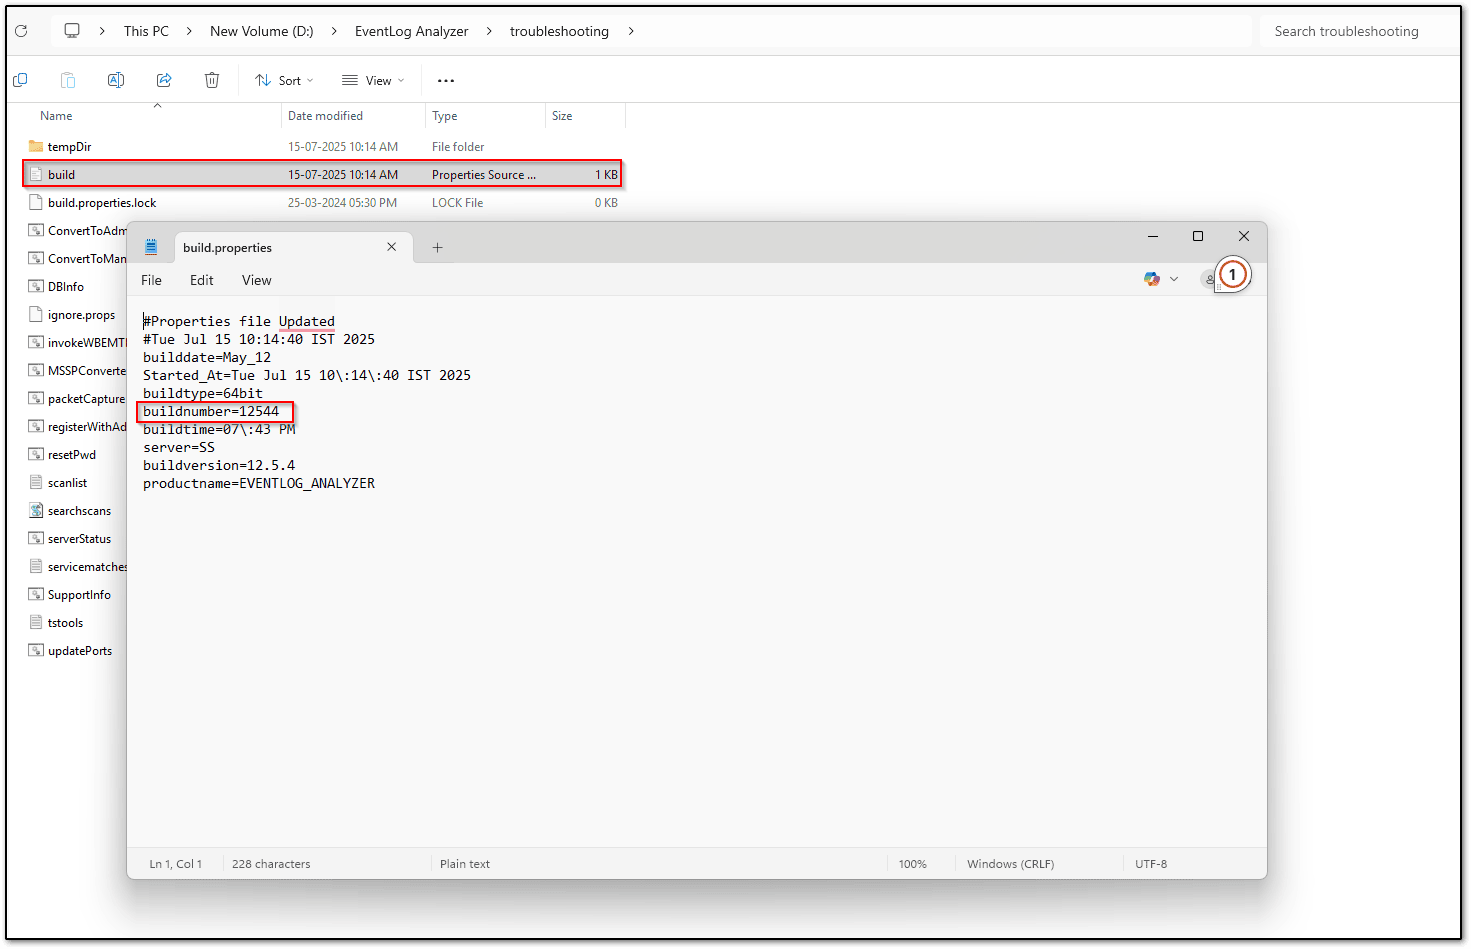1471x949 pixels.
Task: Click the Rename icon in Explorer toolbar
Action: [116, 80]
